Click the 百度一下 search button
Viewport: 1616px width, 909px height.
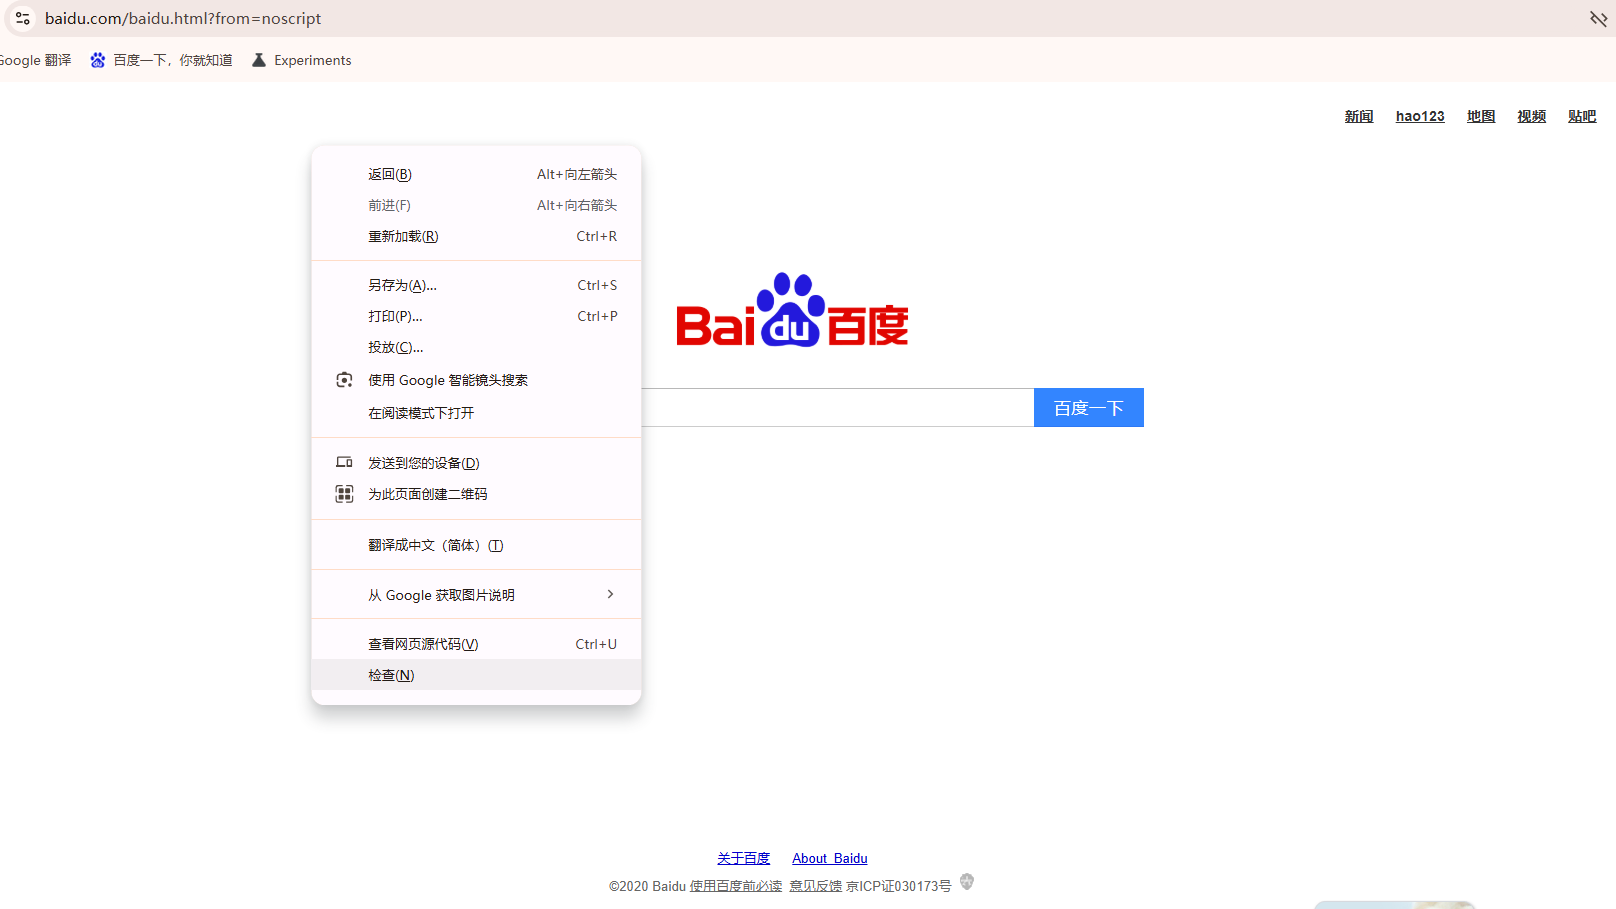click(1089, 407)
